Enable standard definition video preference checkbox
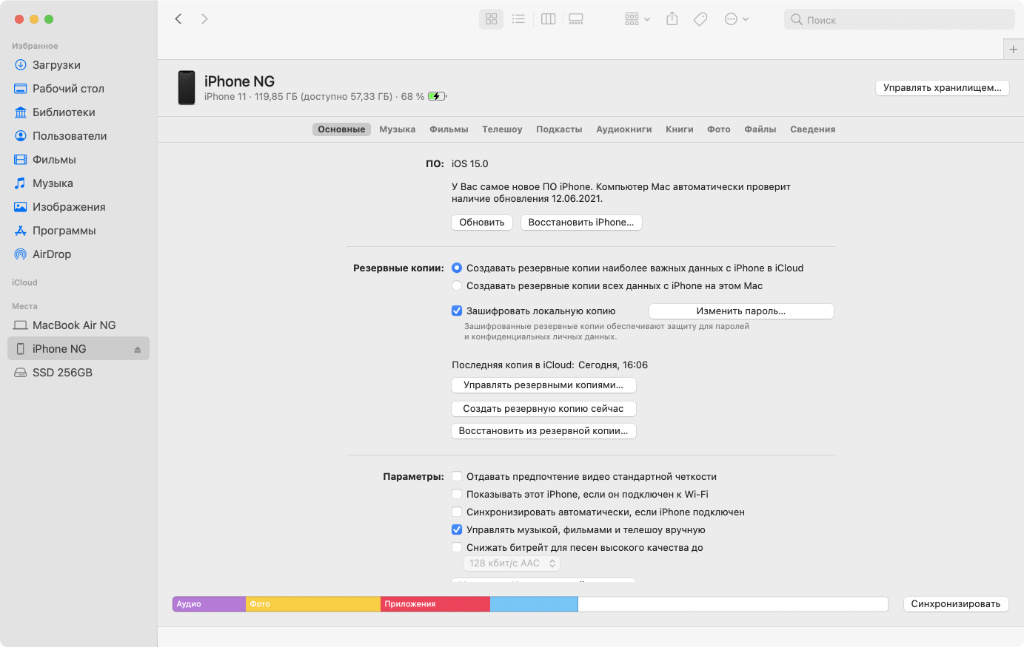The image size is (1024, 647). click(x=456, y=477)
